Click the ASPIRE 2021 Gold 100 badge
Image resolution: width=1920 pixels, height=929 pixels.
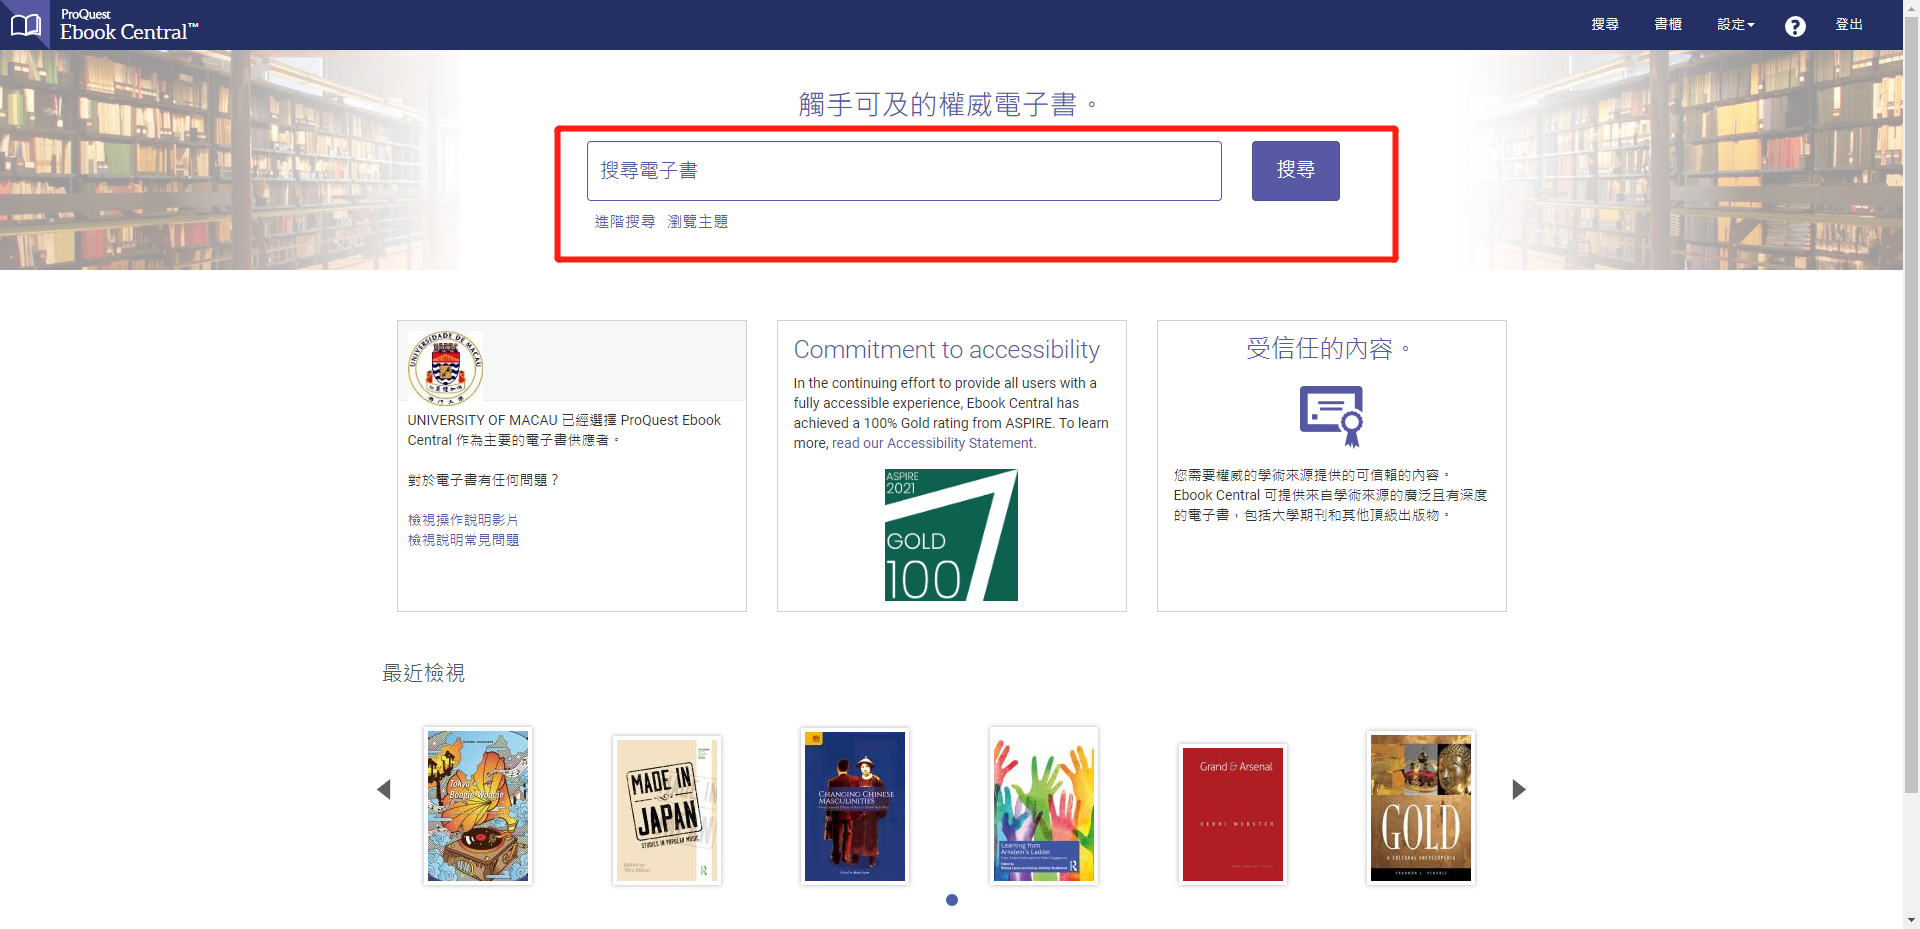click(x=951, y=535)
